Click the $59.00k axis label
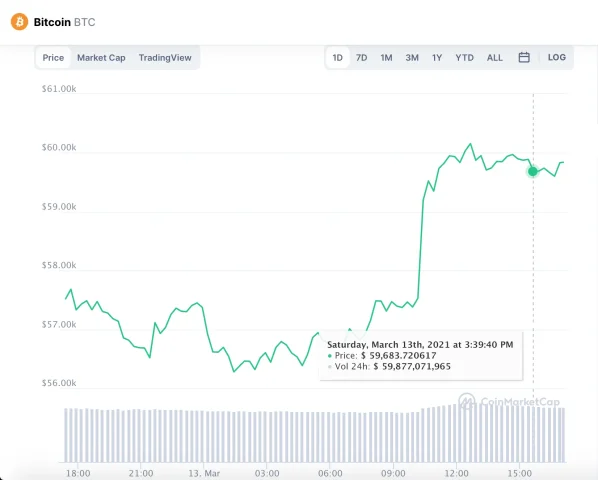Image resolution: width=598 pixels, height=480 pixels. 59,207
